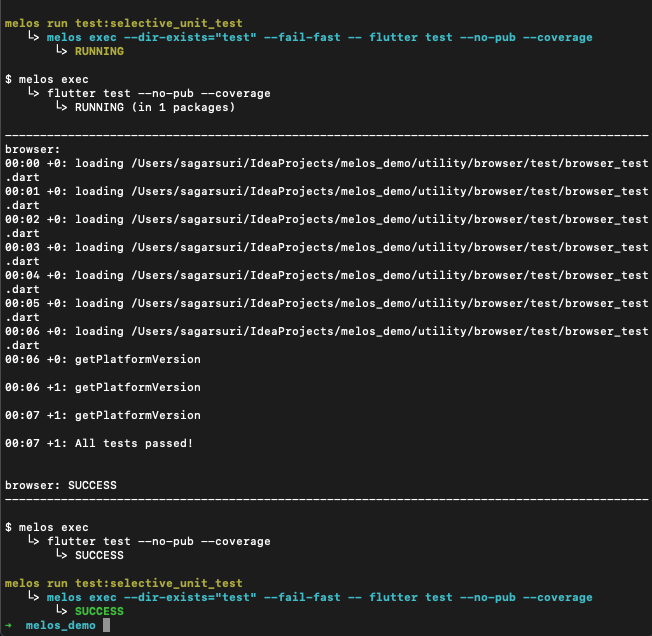Click white "flutter test --no-pub --coverage" above RUNNING

tap(158, 94)
